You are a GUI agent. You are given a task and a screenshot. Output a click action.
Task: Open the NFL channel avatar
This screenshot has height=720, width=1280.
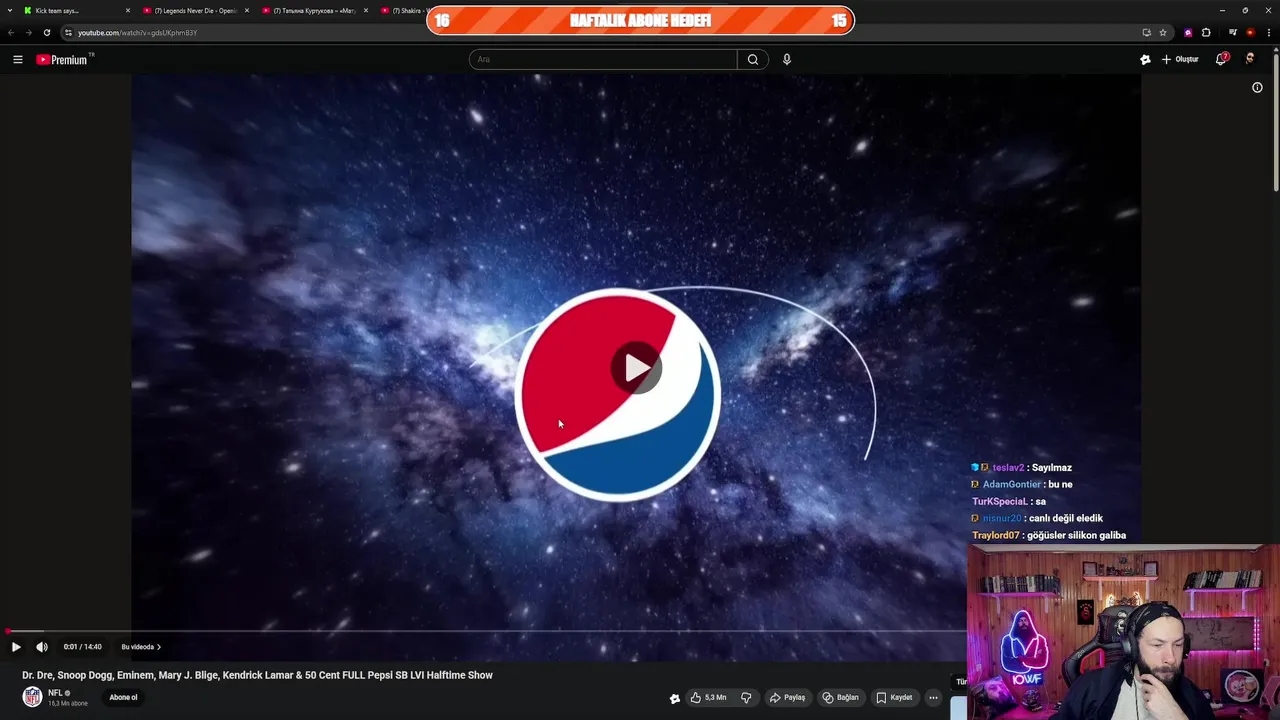pos(32,697)
